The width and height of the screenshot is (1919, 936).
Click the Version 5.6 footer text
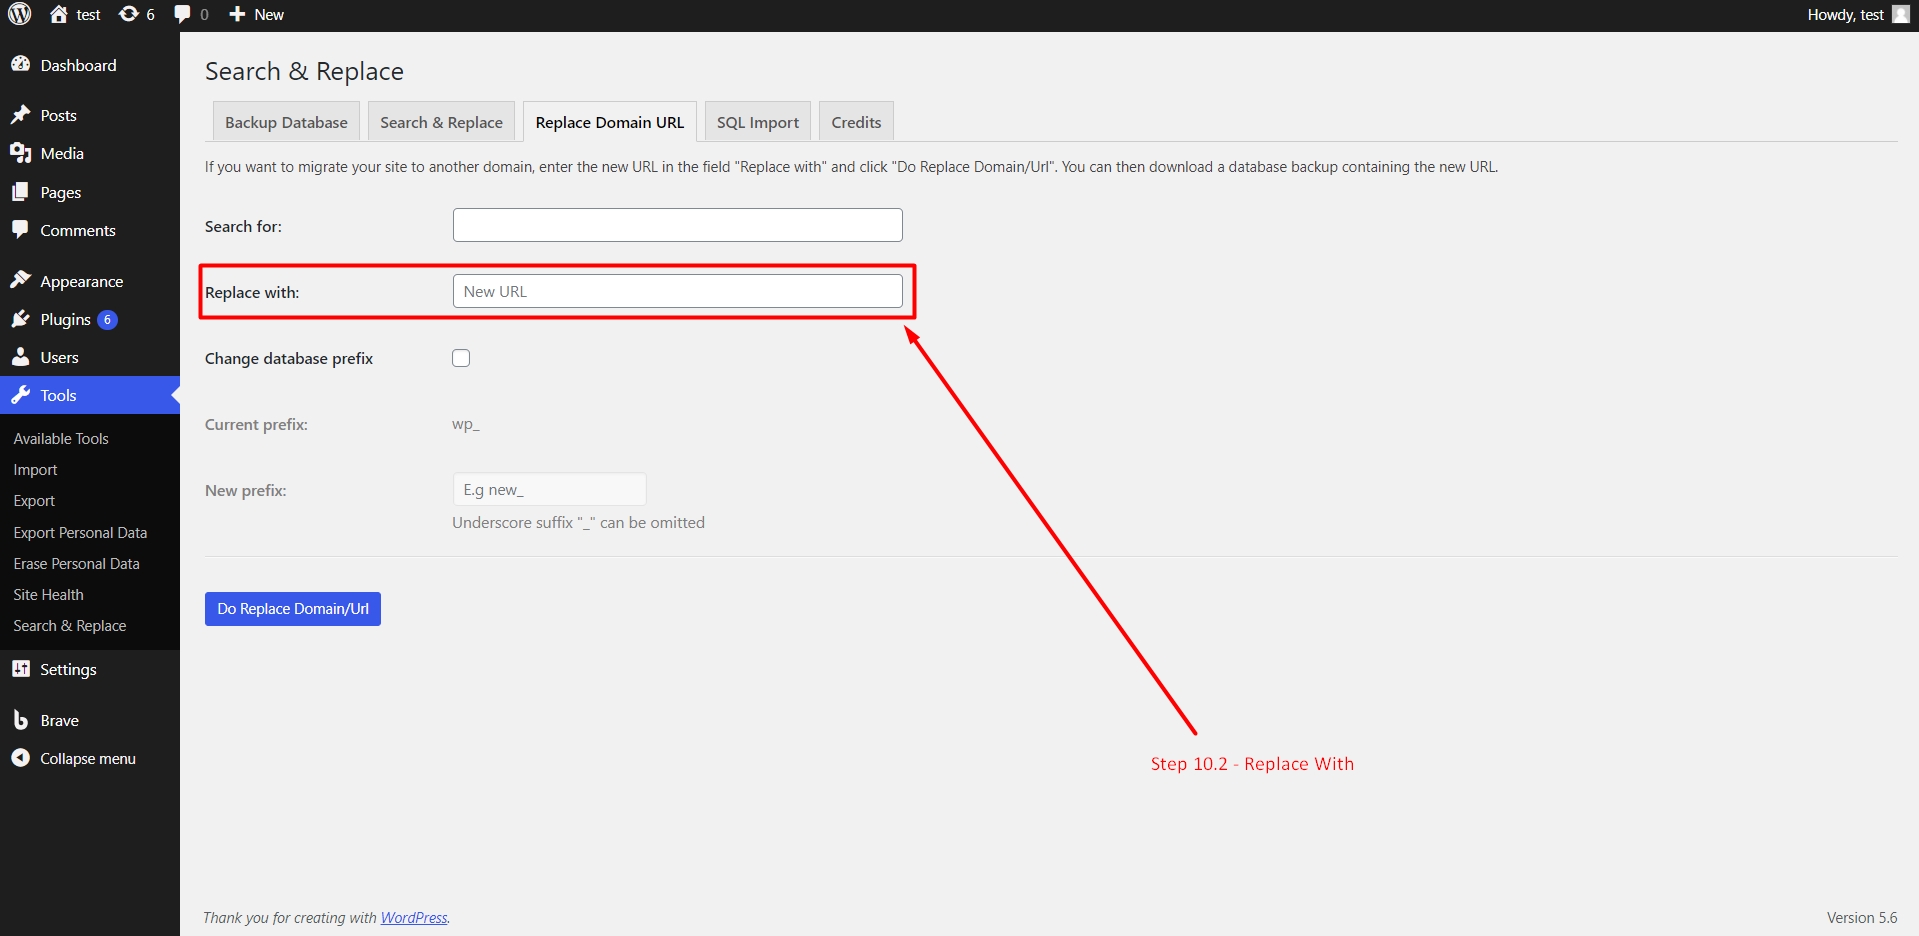tap(1861, 917)
